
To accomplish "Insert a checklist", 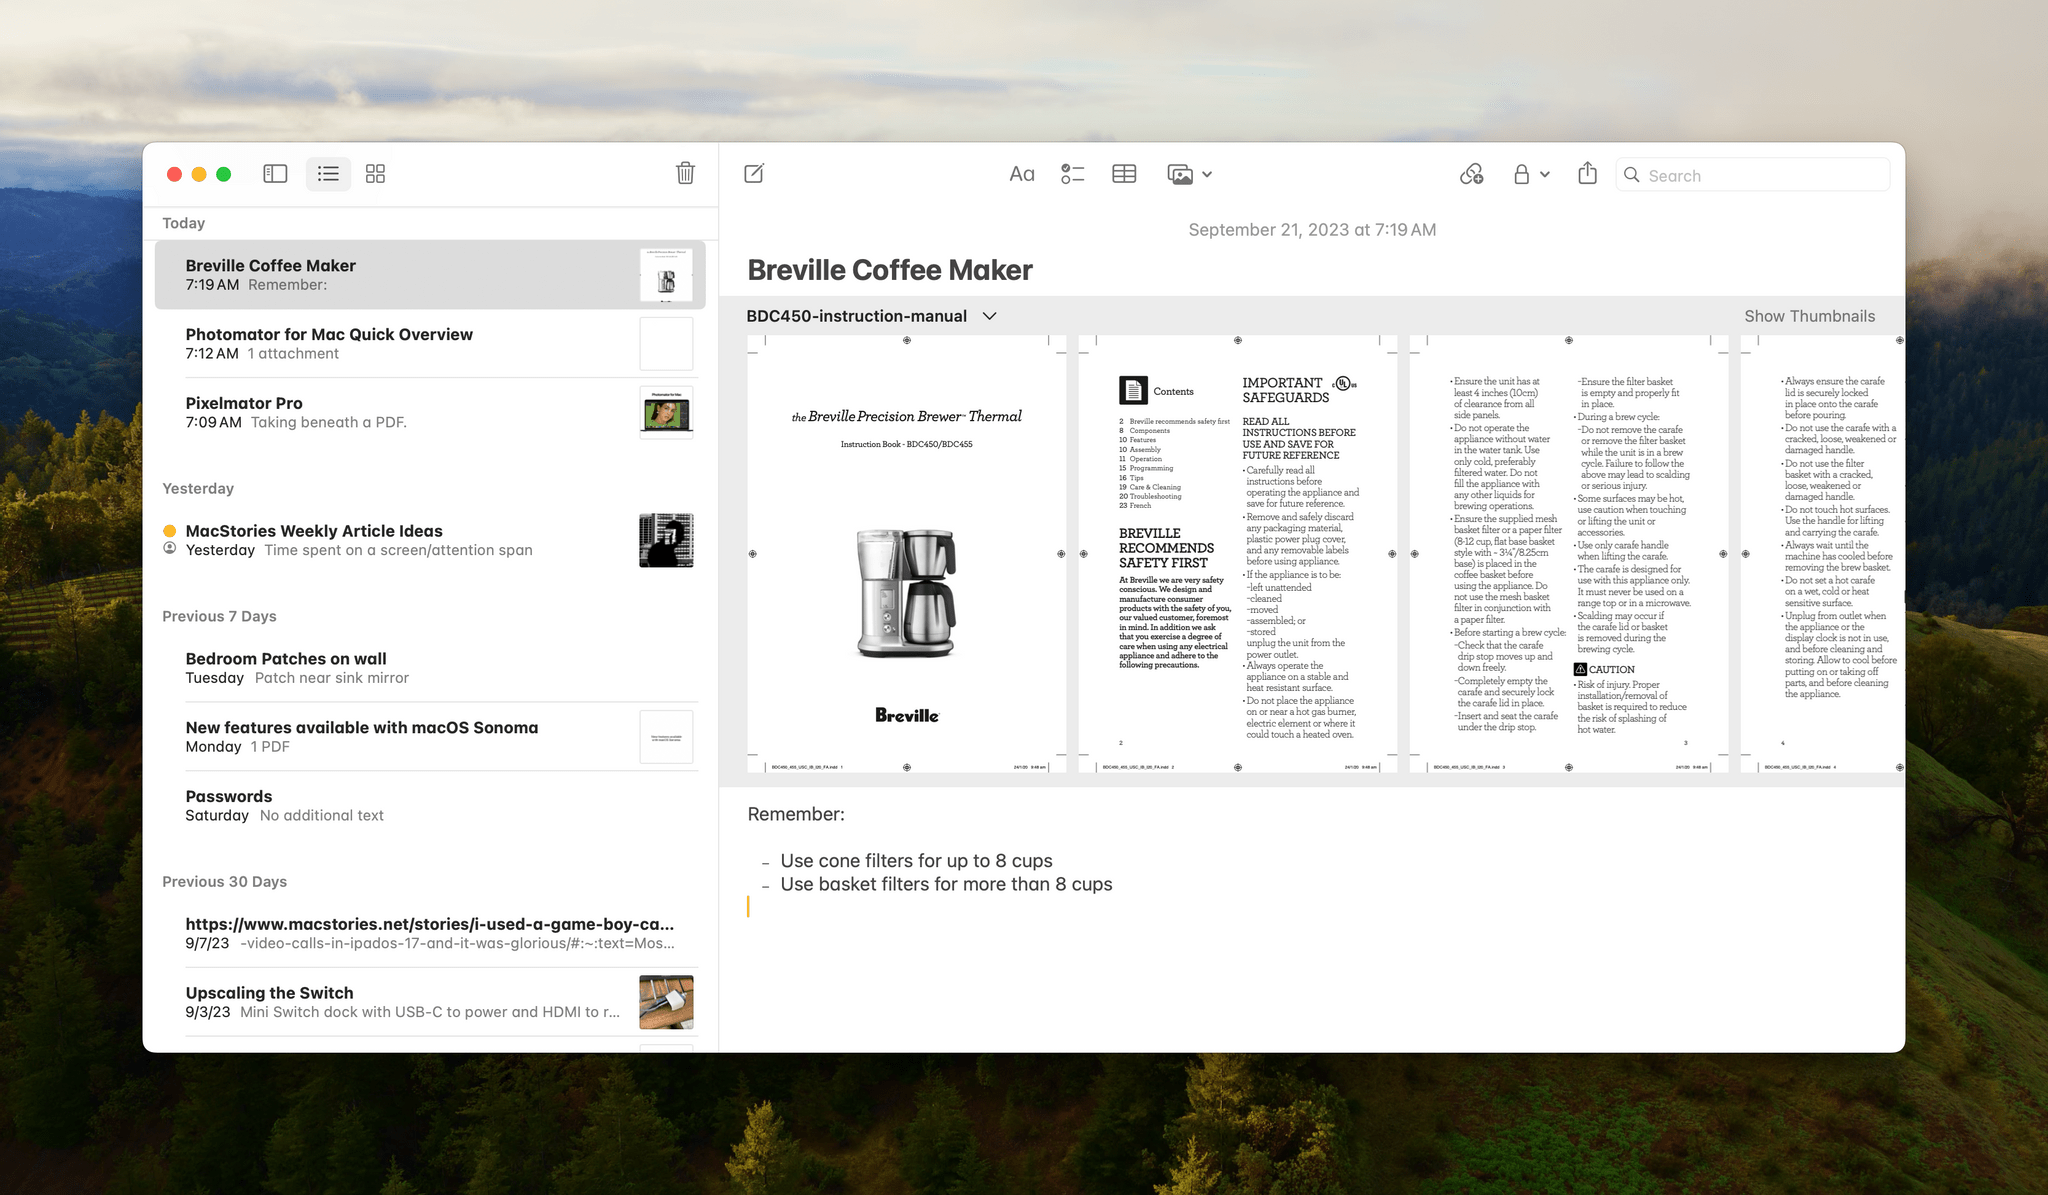I will (1072, 174).
